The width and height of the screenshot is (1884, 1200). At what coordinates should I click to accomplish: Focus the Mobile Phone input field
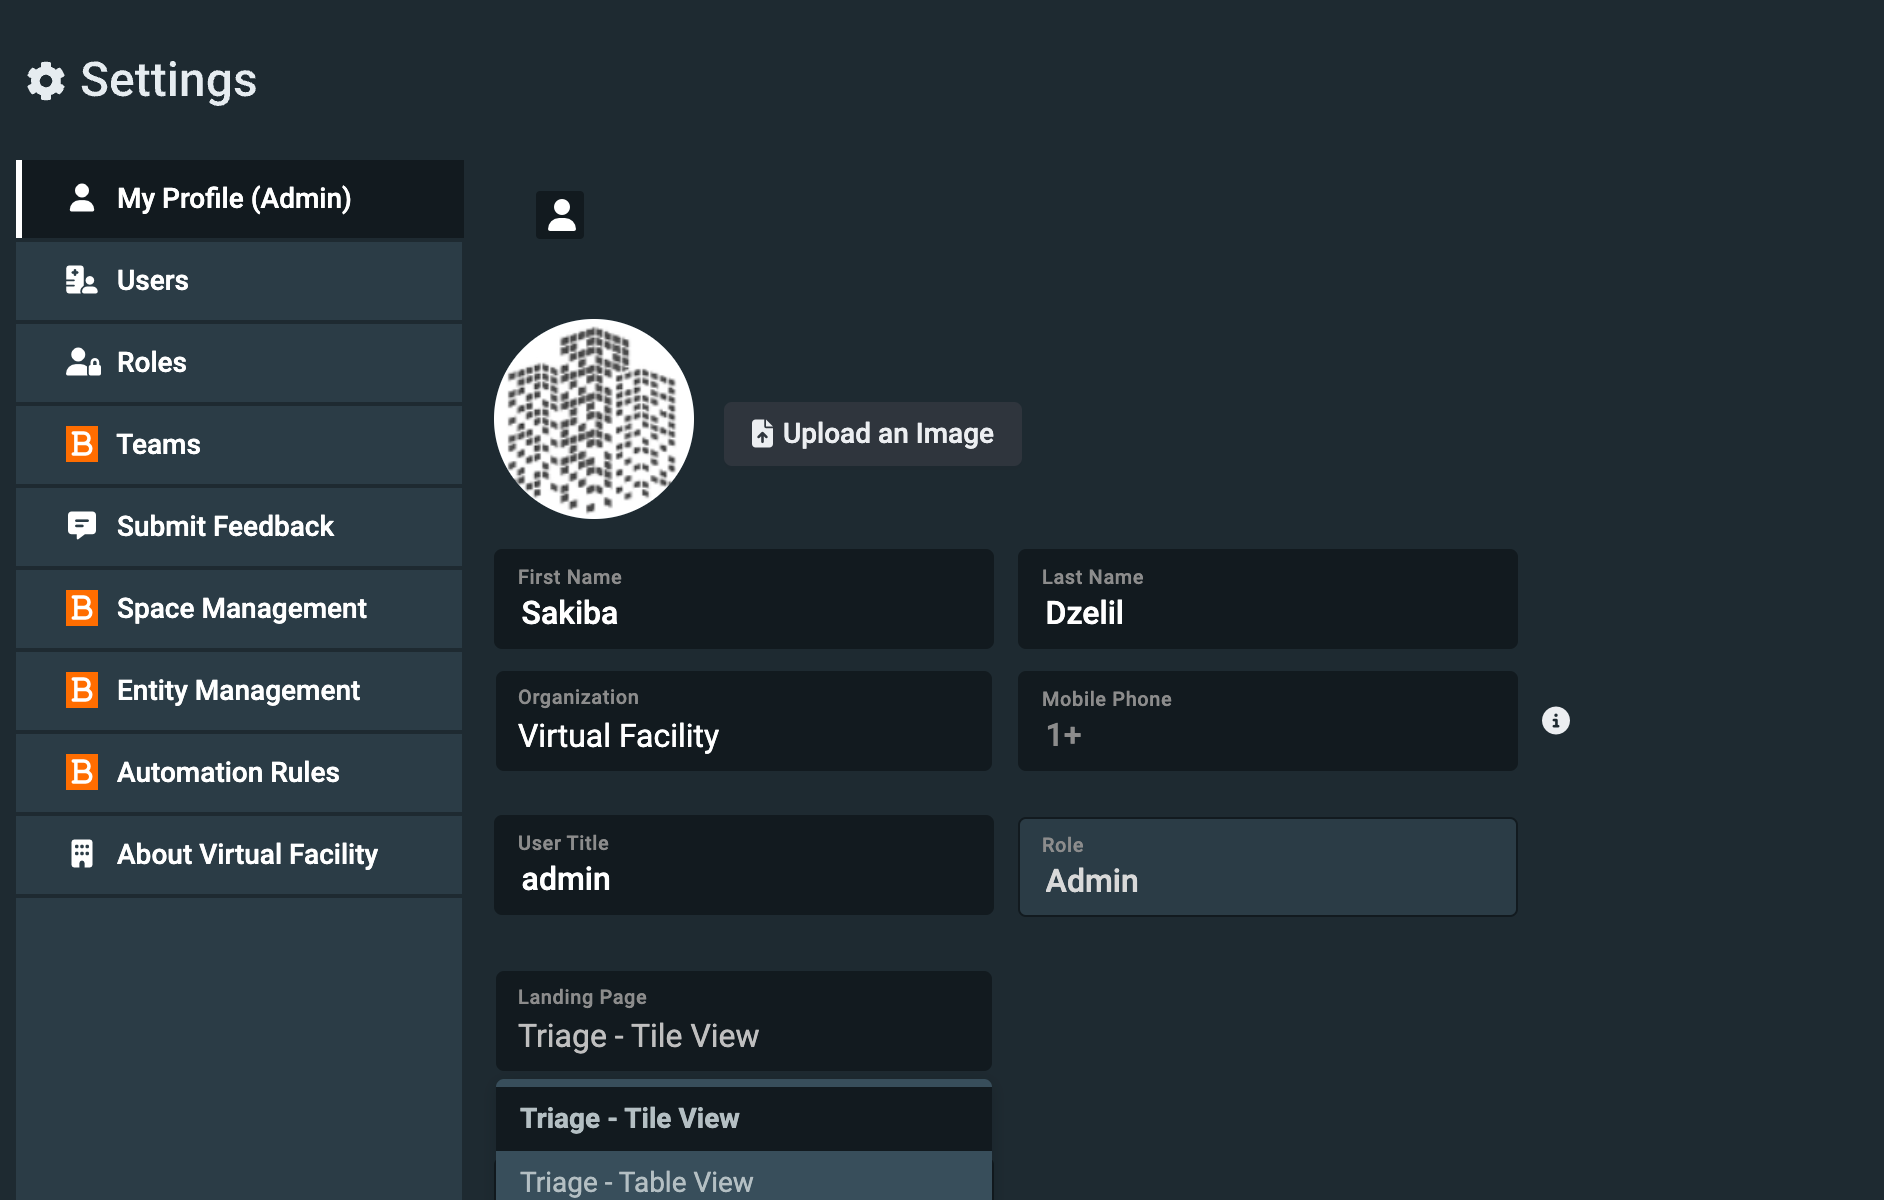(x=1267, y=722)
